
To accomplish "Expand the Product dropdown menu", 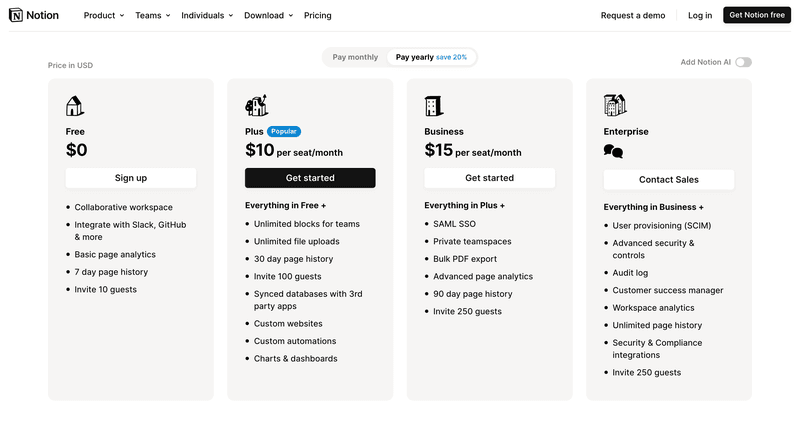I will point(104,16).
